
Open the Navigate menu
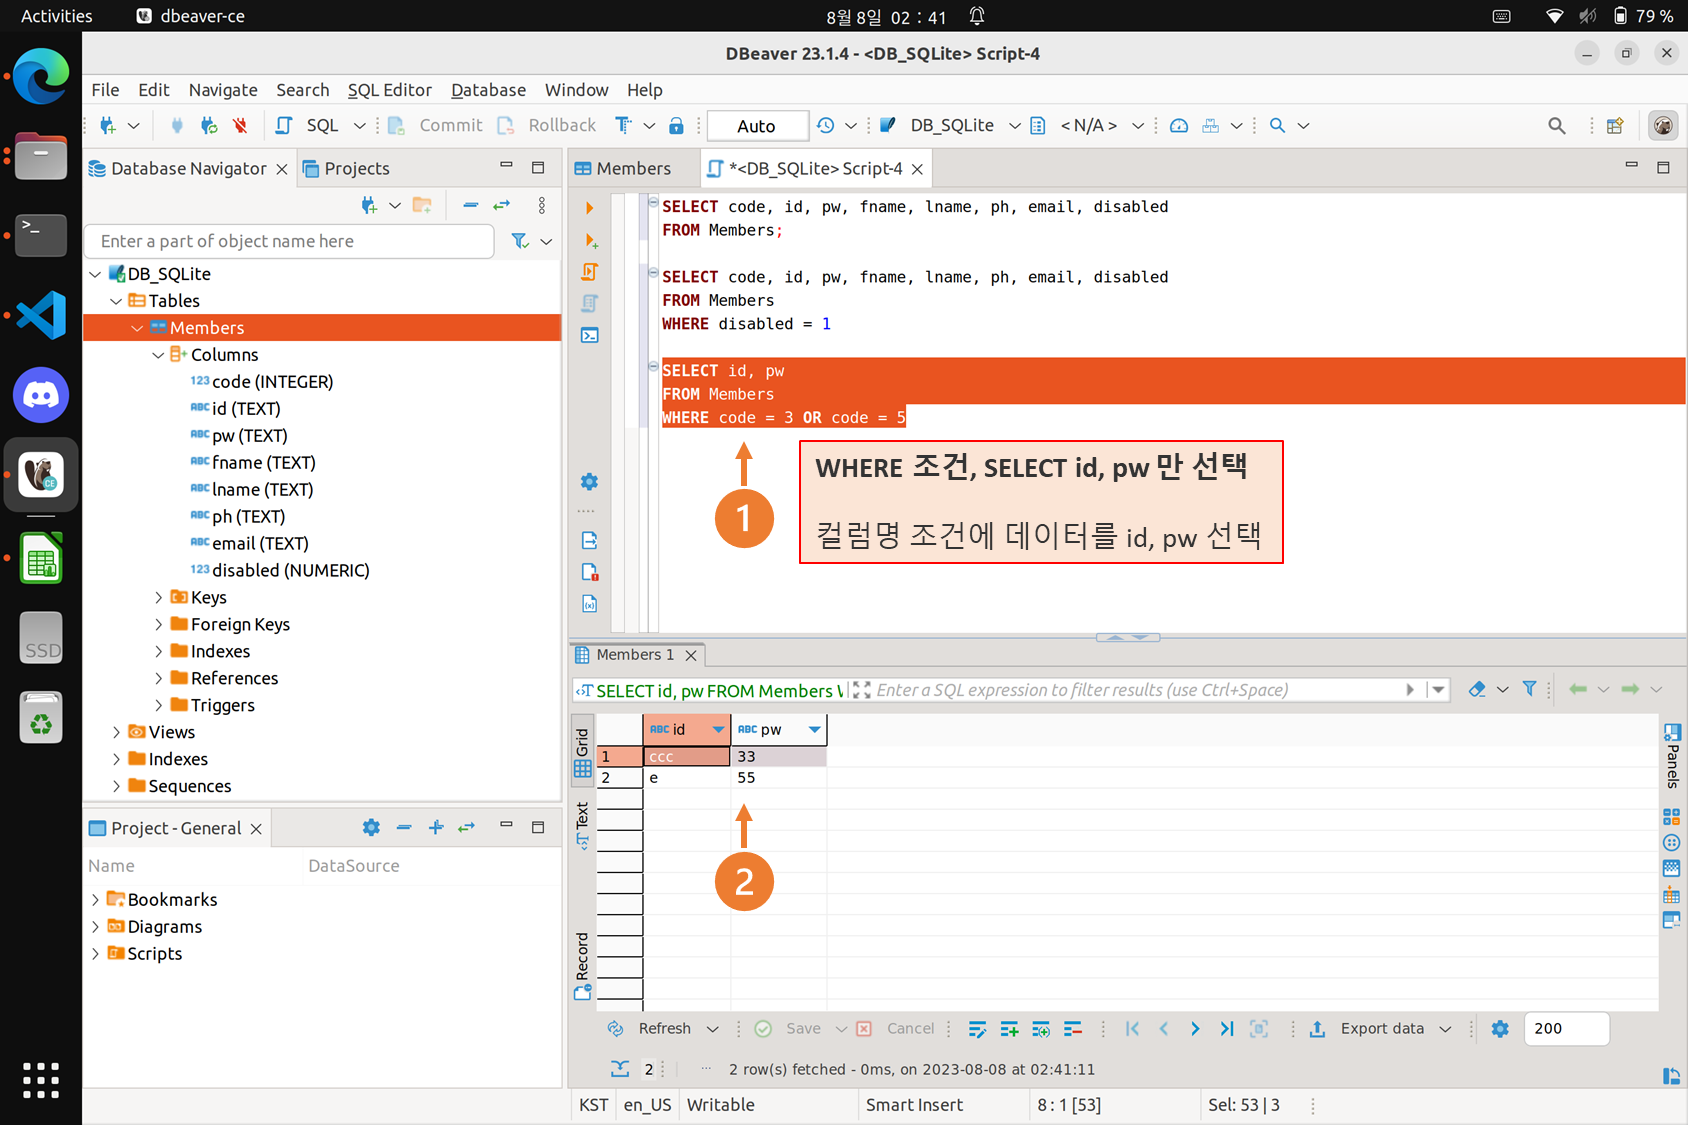coord(223,90)
